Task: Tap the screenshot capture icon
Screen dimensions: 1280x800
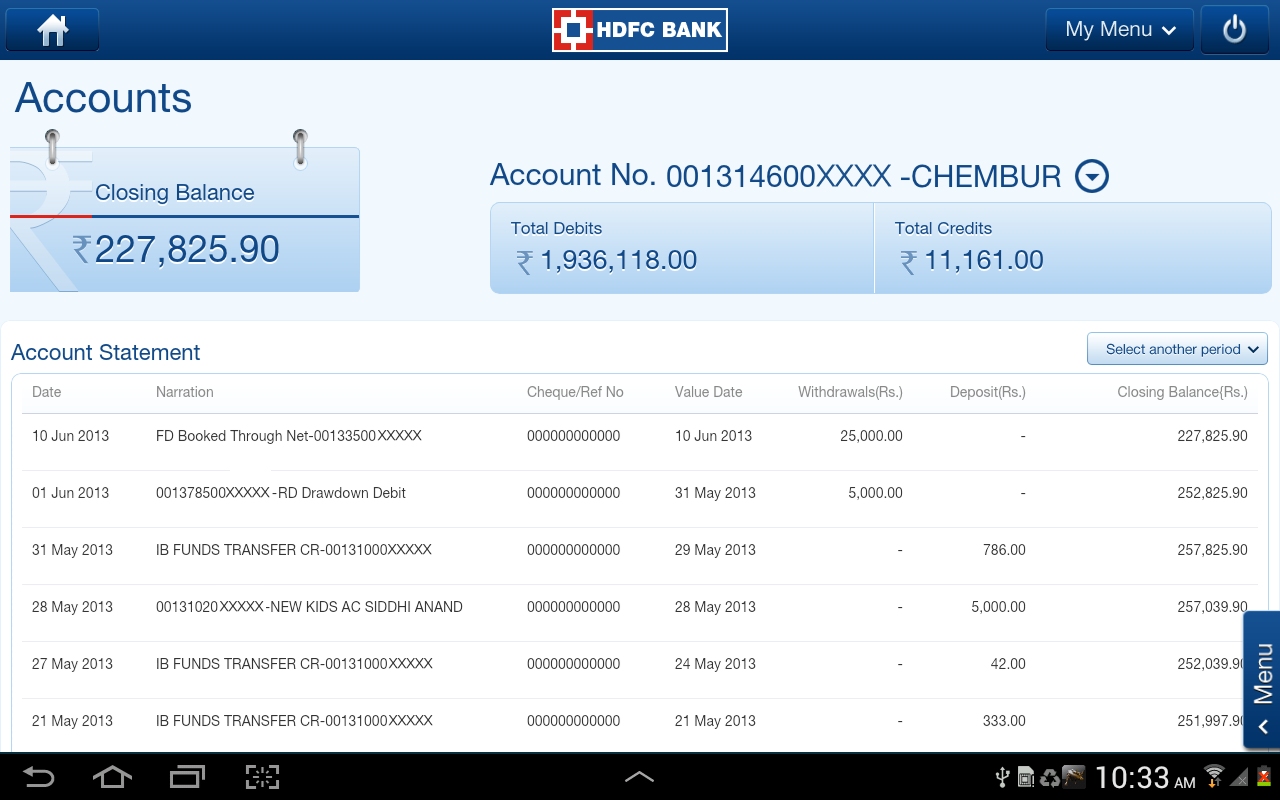Action: point(262,777)
